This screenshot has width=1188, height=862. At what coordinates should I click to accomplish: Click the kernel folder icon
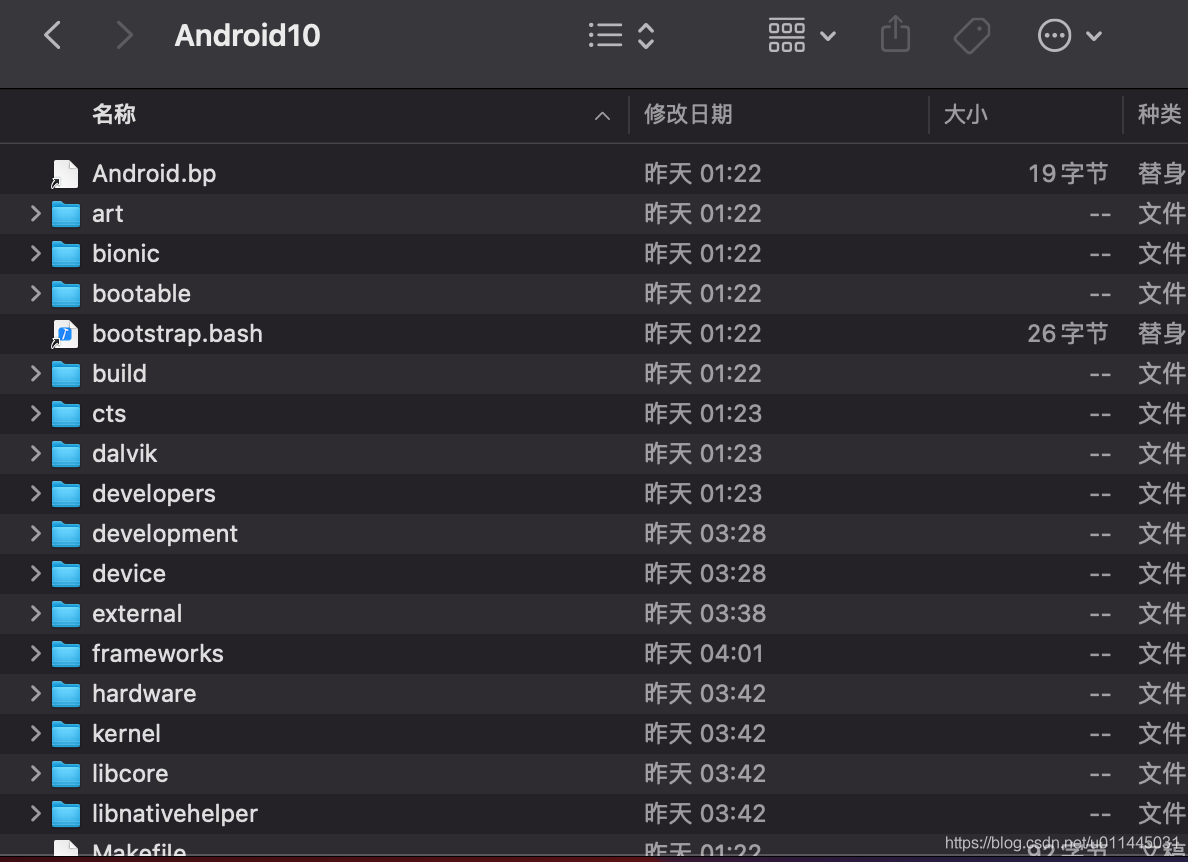point(66,734)
